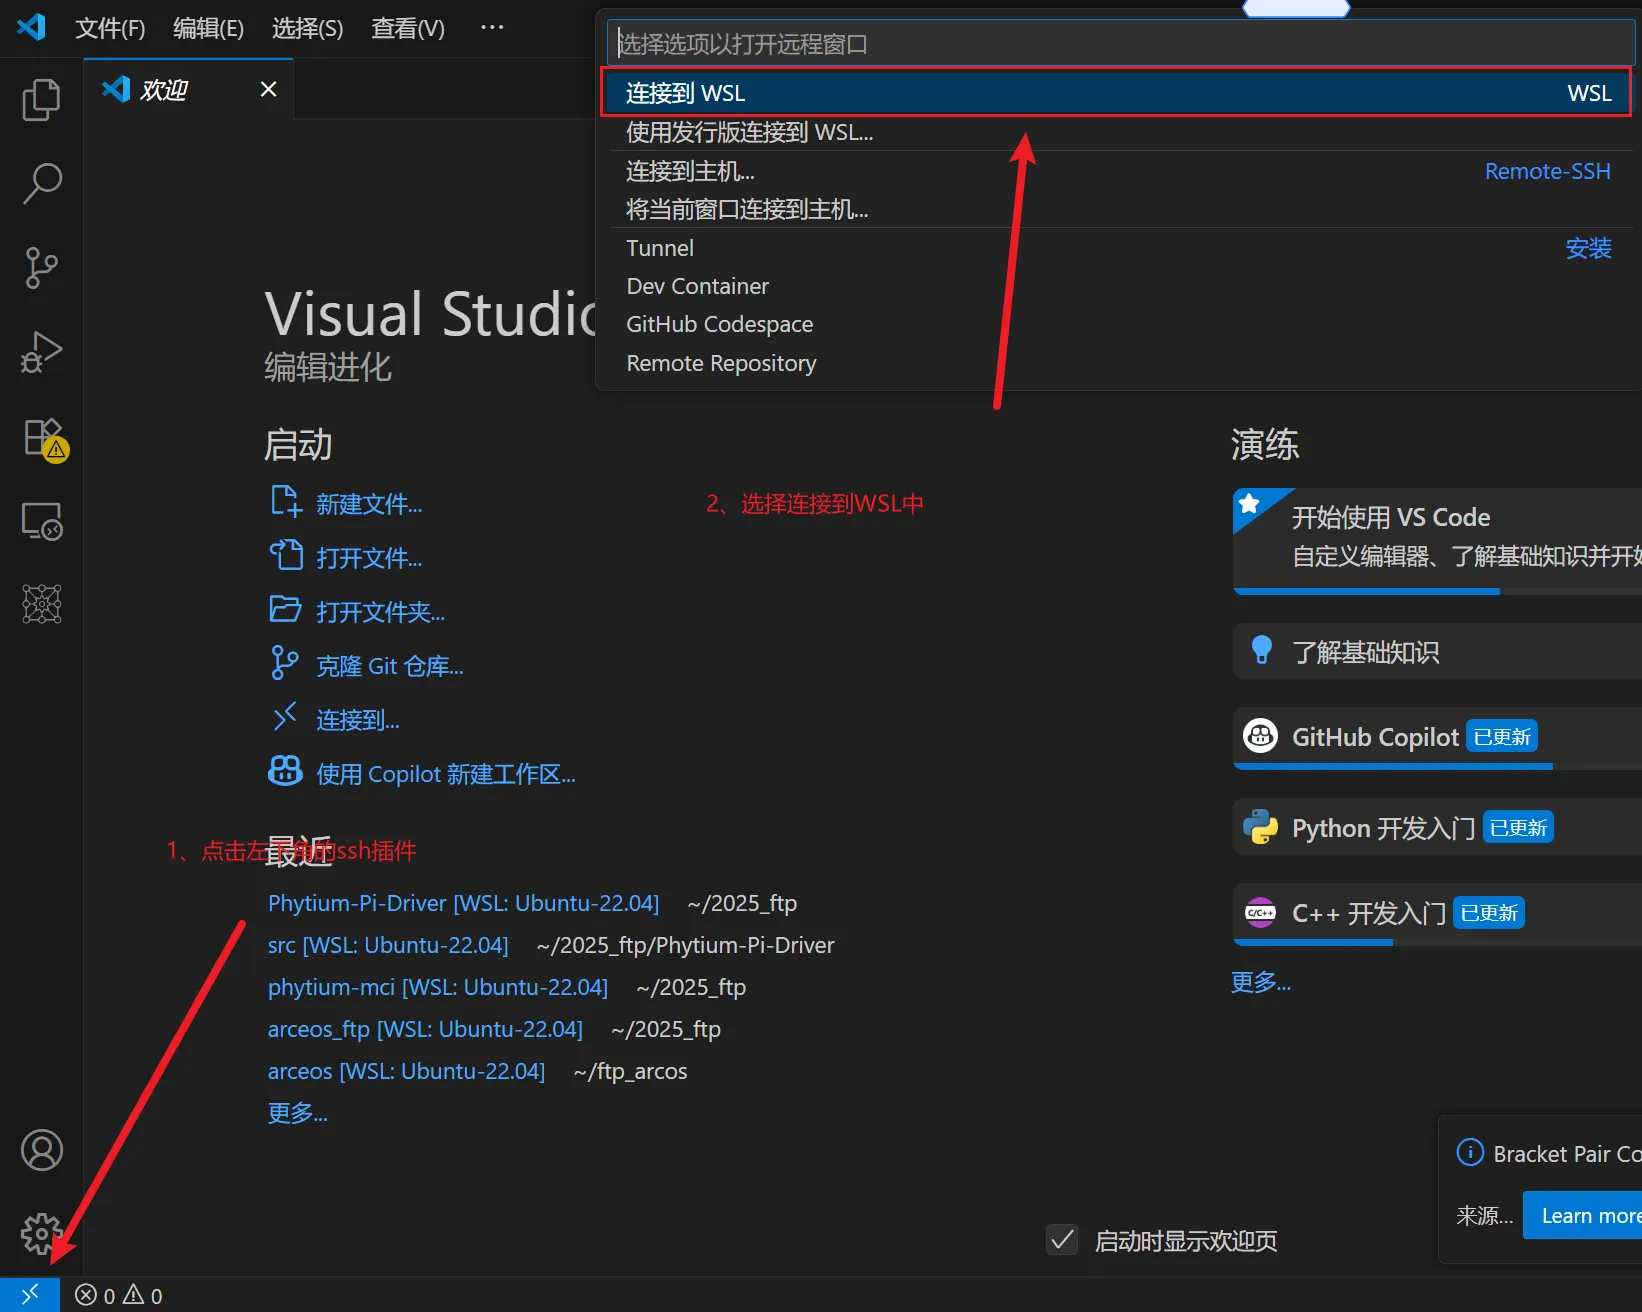Open GitHub Copilot walkthrough card
This screenshot has height=1312, width=1642.
point(1438,738)
